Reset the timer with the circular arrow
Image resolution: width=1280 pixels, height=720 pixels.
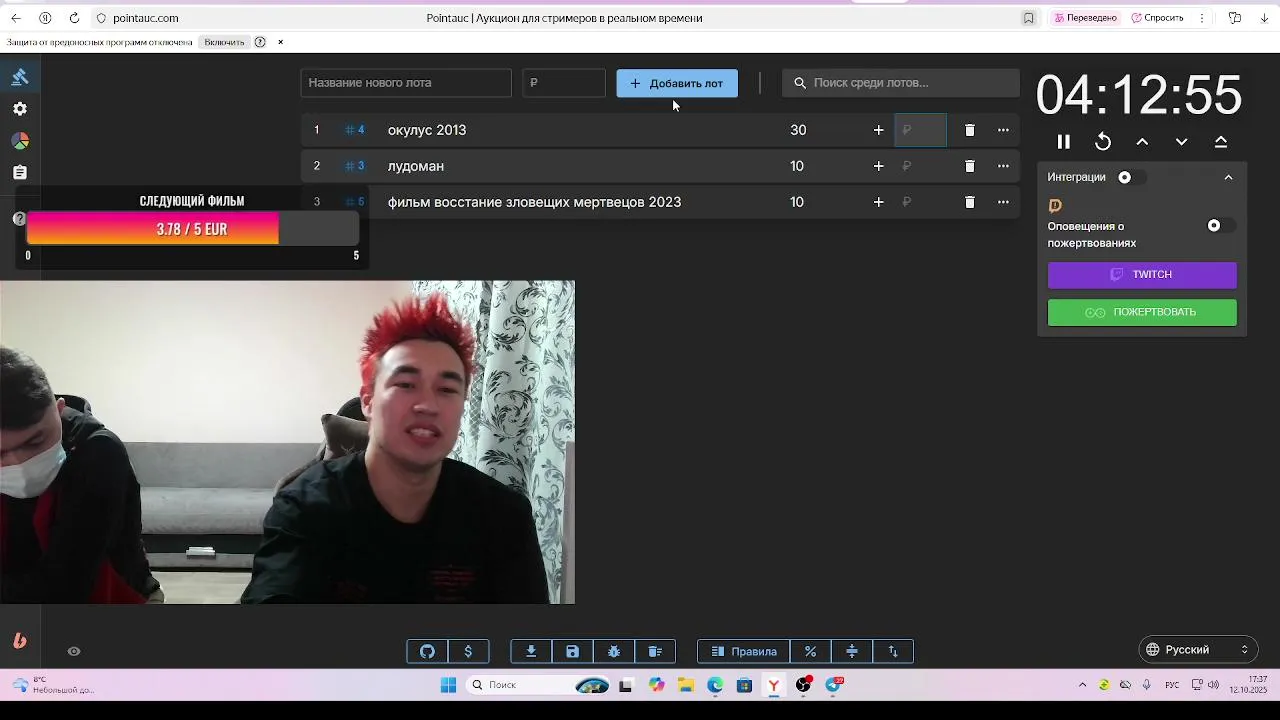1103,142
